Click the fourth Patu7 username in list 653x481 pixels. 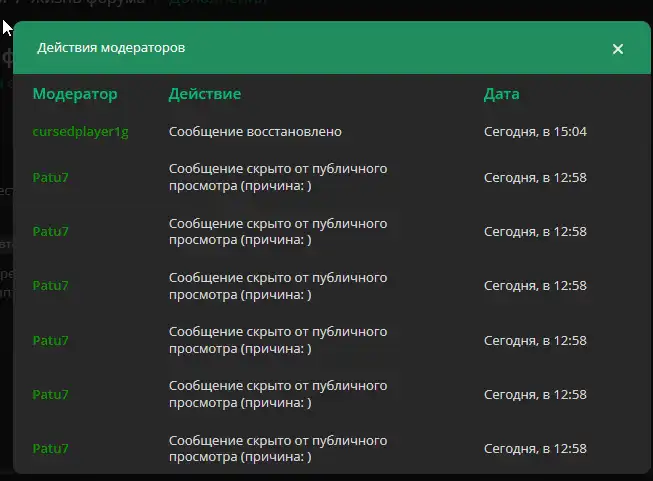coord(50,340)
